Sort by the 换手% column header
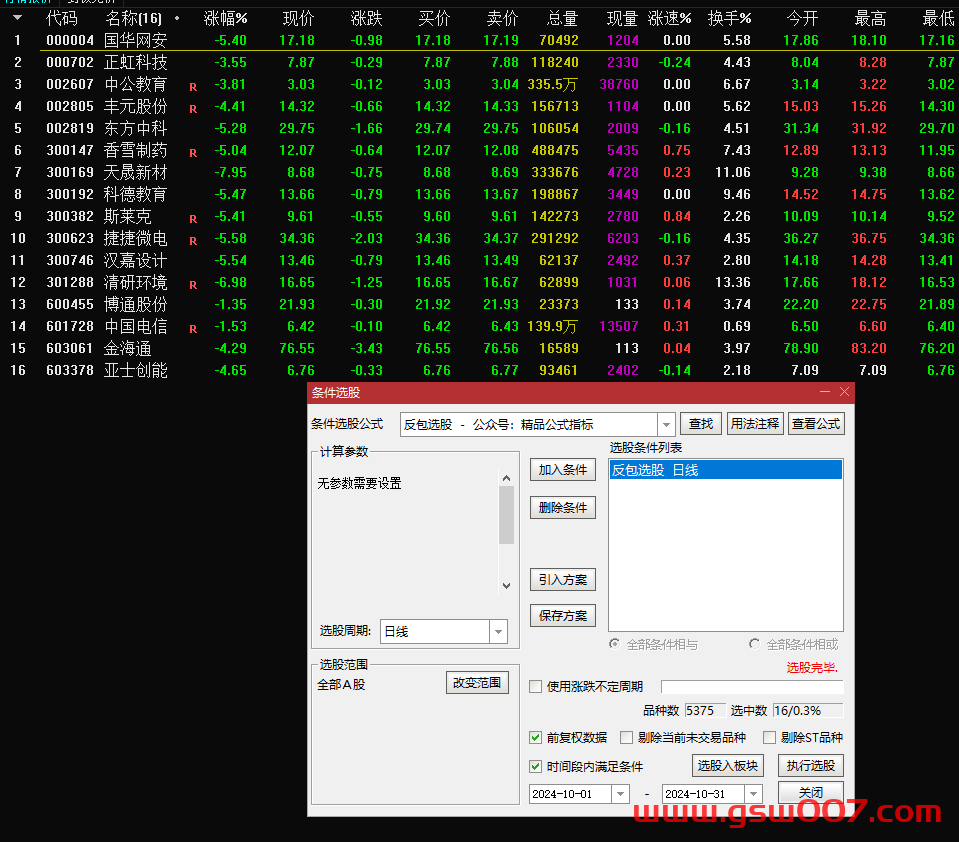Screen dimensions: 959x842 pyautogui.click(x=730, y=18)
